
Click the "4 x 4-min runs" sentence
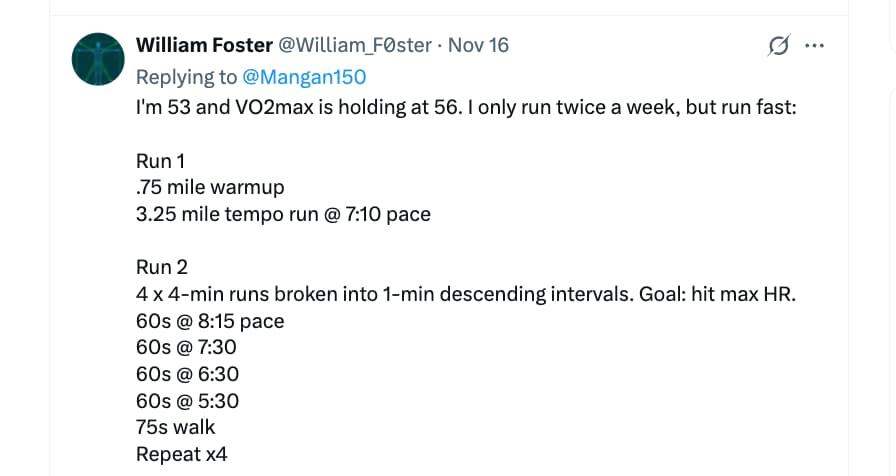[465, 295]
